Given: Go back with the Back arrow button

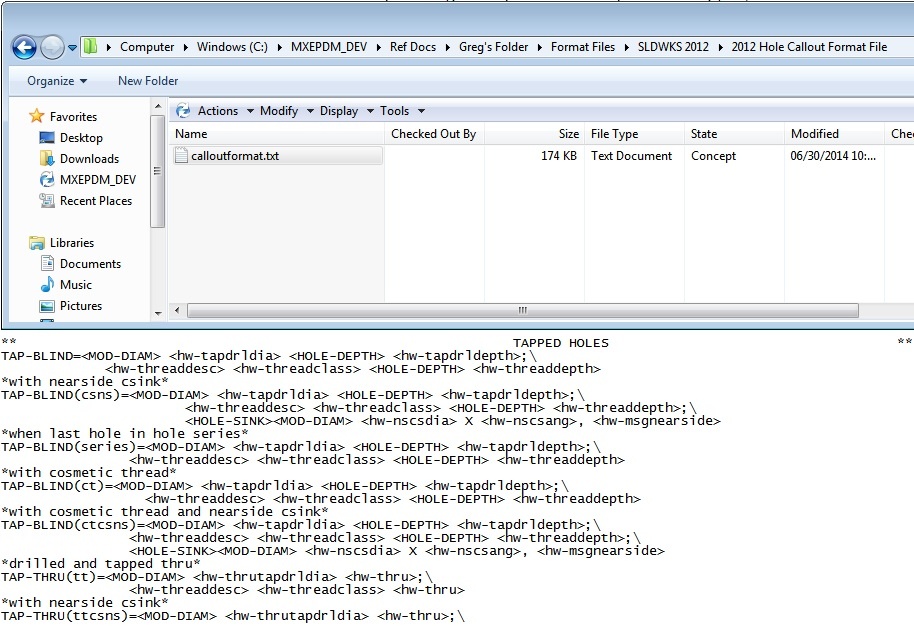Looking at the screenshot, I should [x=24, y=47].
